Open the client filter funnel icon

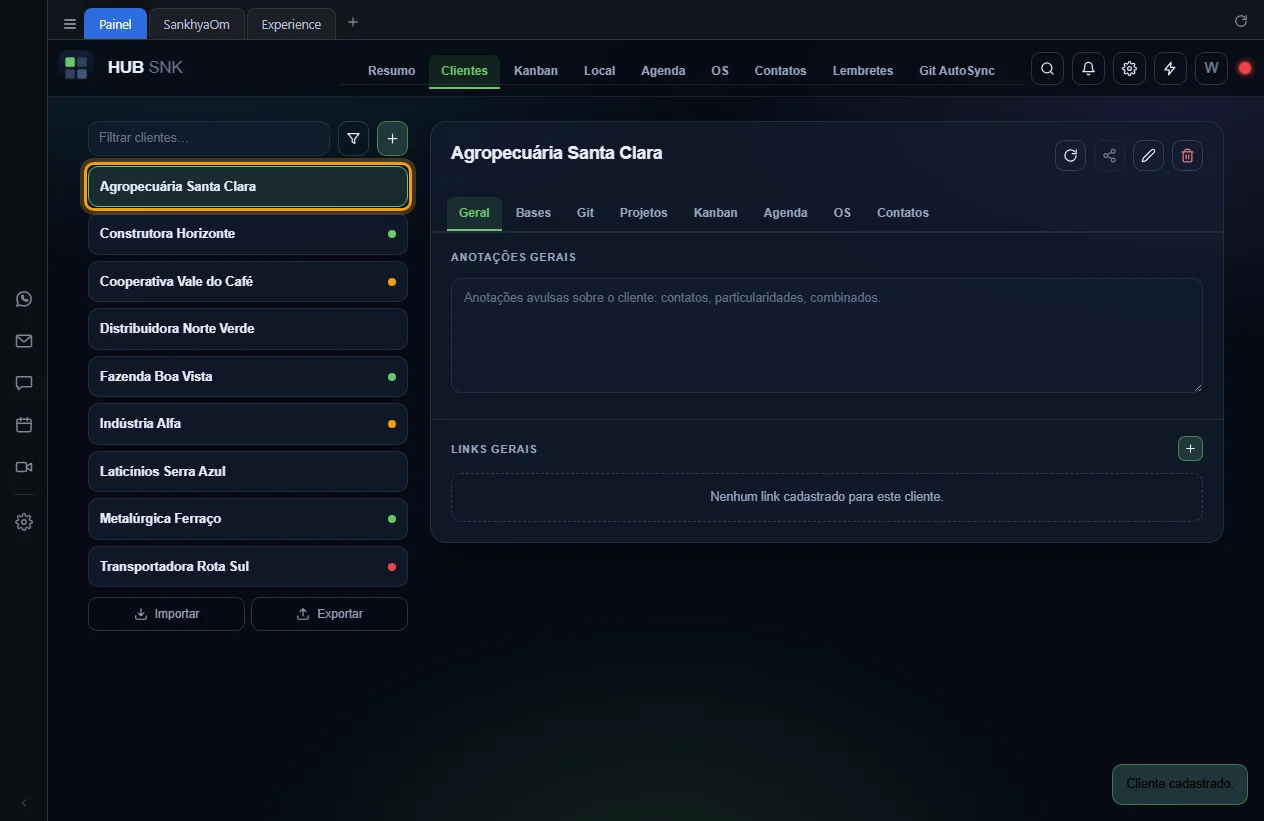[x=353, y=138]
